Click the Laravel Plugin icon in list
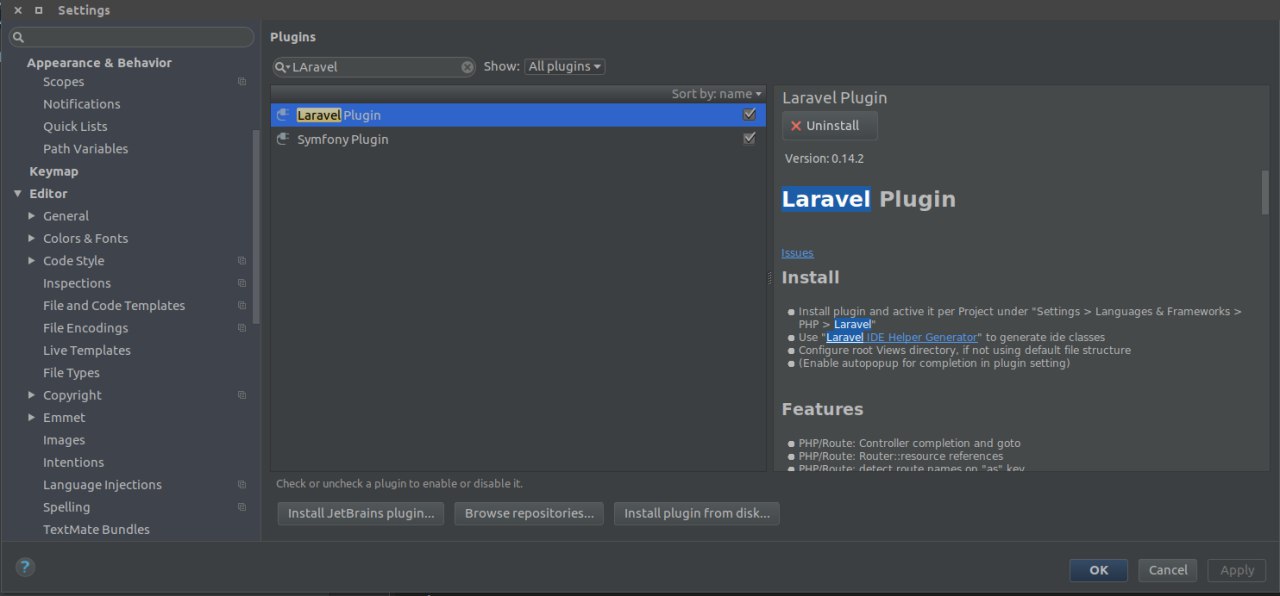The height and width of the screenshot is (596, 1280). [x=283, y=115]
